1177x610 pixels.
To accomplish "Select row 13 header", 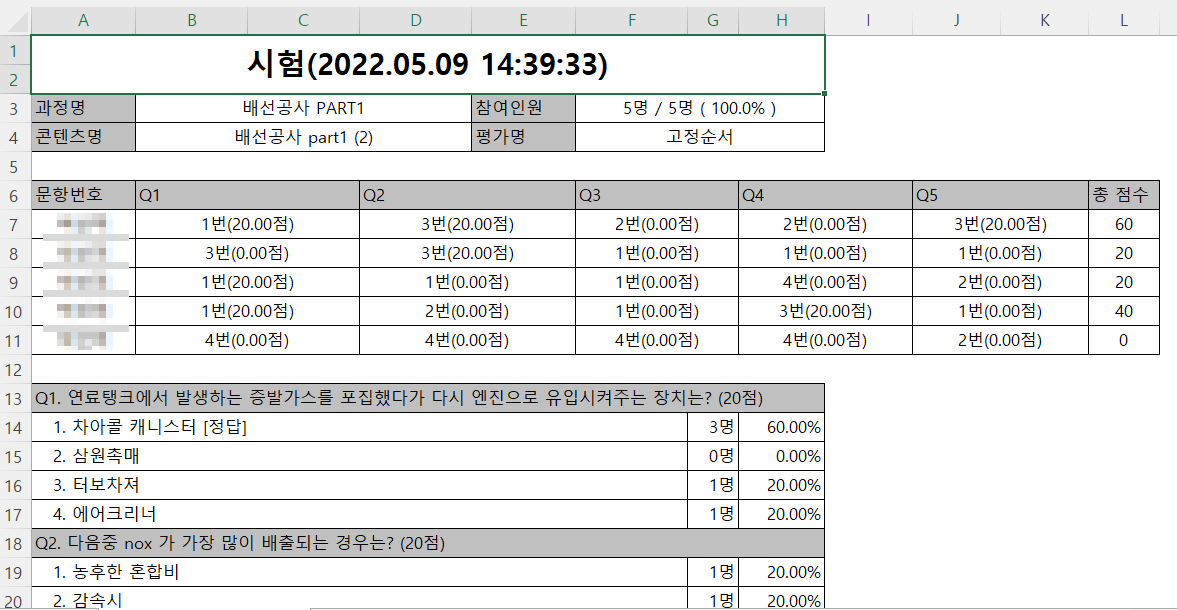I will tap(15, 398).
